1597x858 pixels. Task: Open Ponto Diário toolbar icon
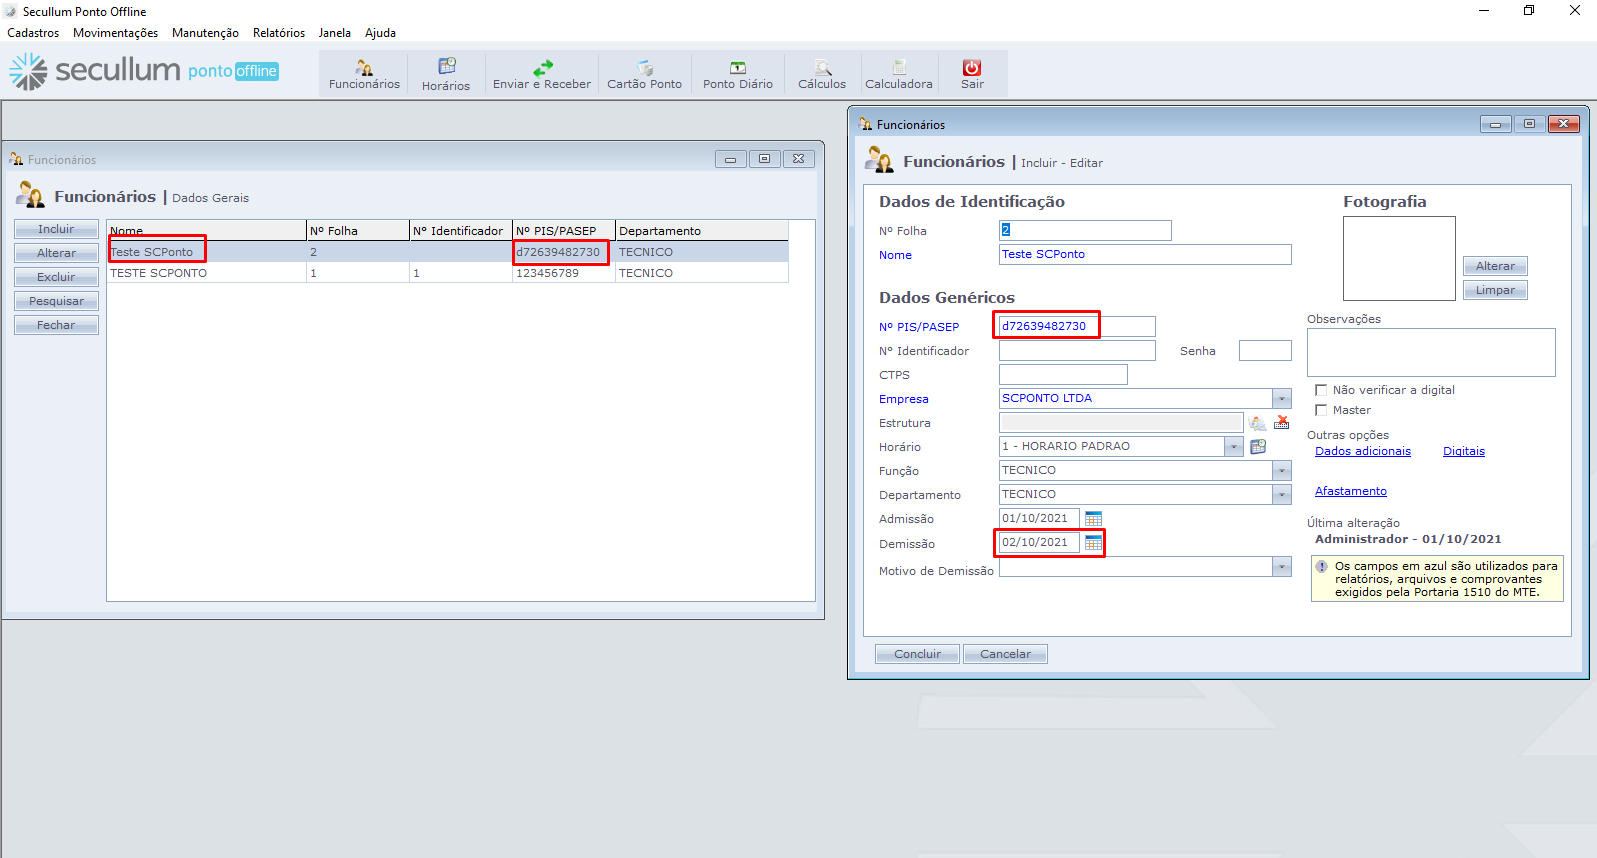pos(738,74)
